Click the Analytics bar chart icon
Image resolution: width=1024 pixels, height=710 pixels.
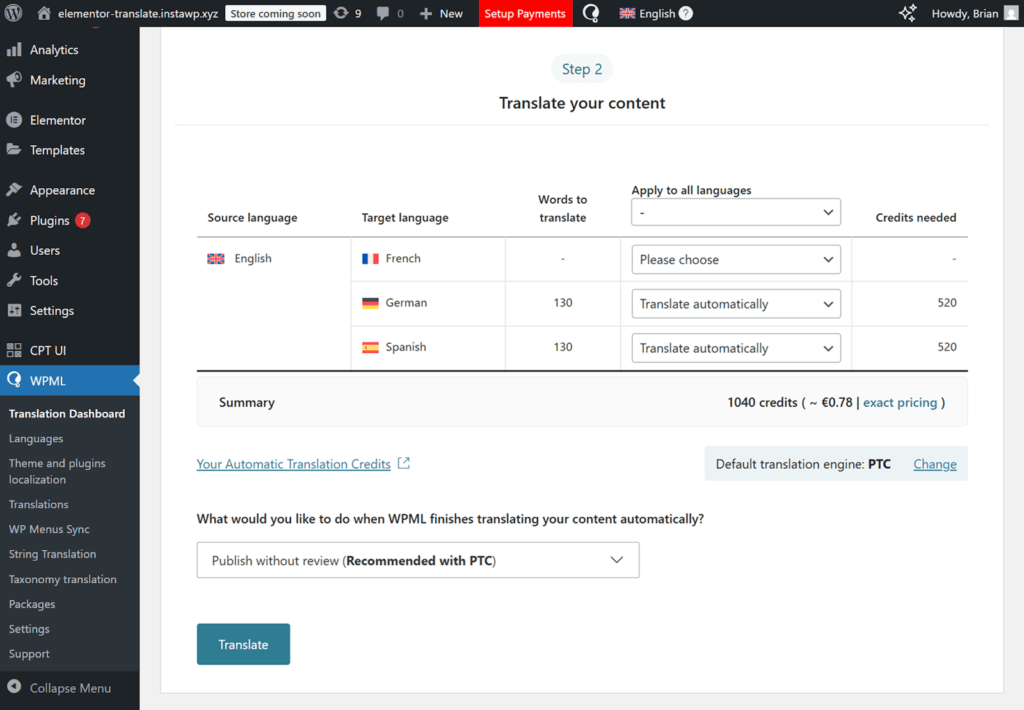(x=14, y=50)
